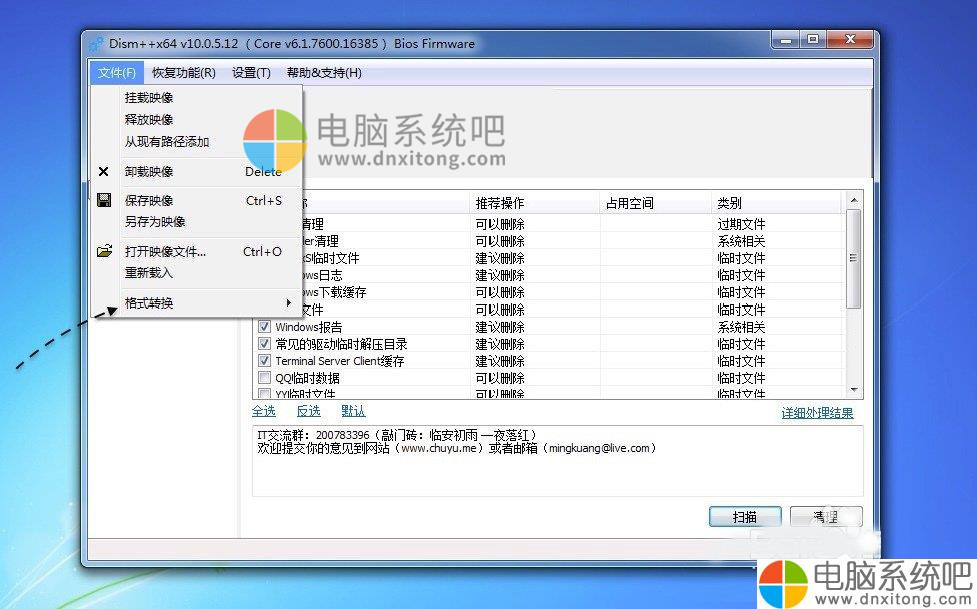Choose 释放映像 from the File menu
977x609 pixels.
(149, 120)
